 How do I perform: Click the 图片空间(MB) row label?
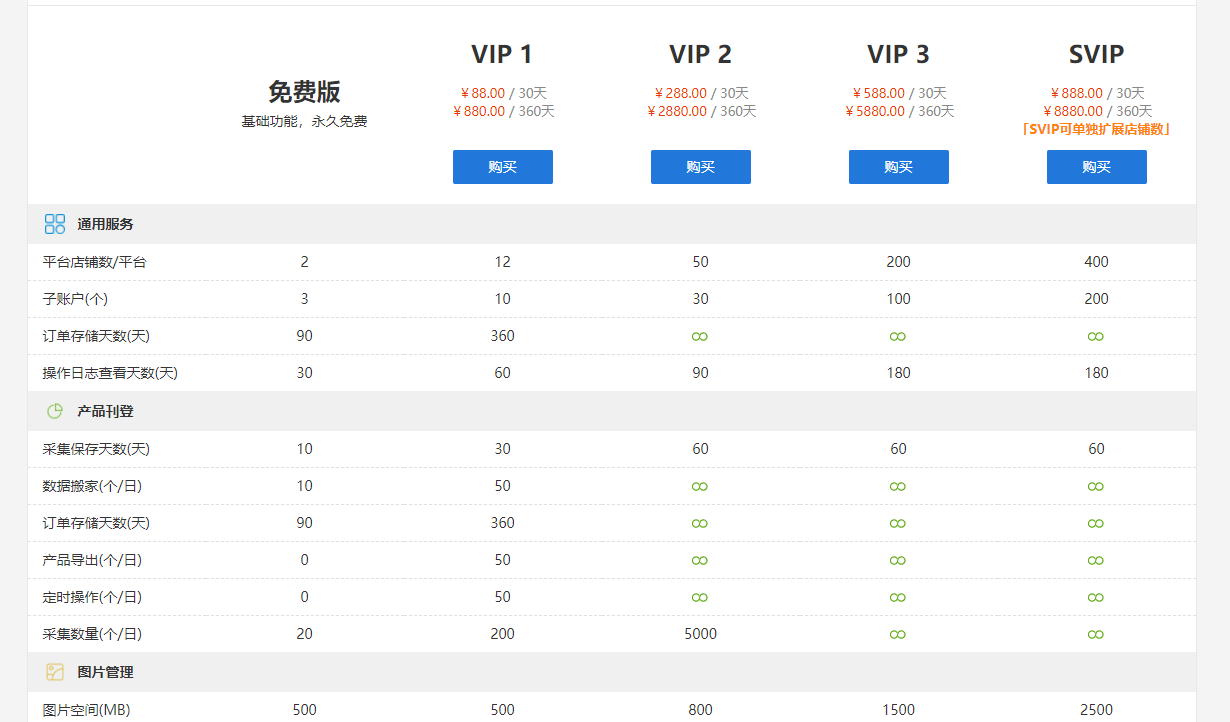pyautogui.click(x=86, y=710)
